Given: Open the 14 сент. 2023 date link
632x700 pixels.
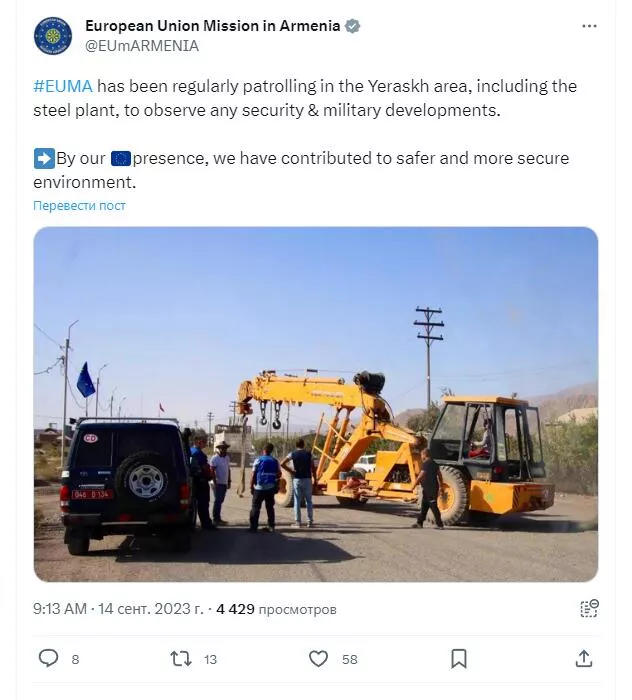Looking at the screenshot, I should click(x=150, y=609).
